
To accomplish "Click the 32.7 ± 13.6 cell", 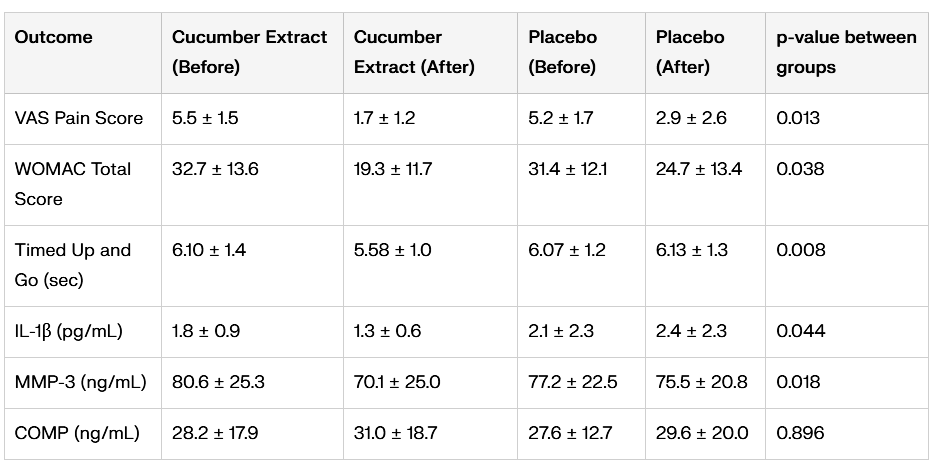I will point(215,169).
